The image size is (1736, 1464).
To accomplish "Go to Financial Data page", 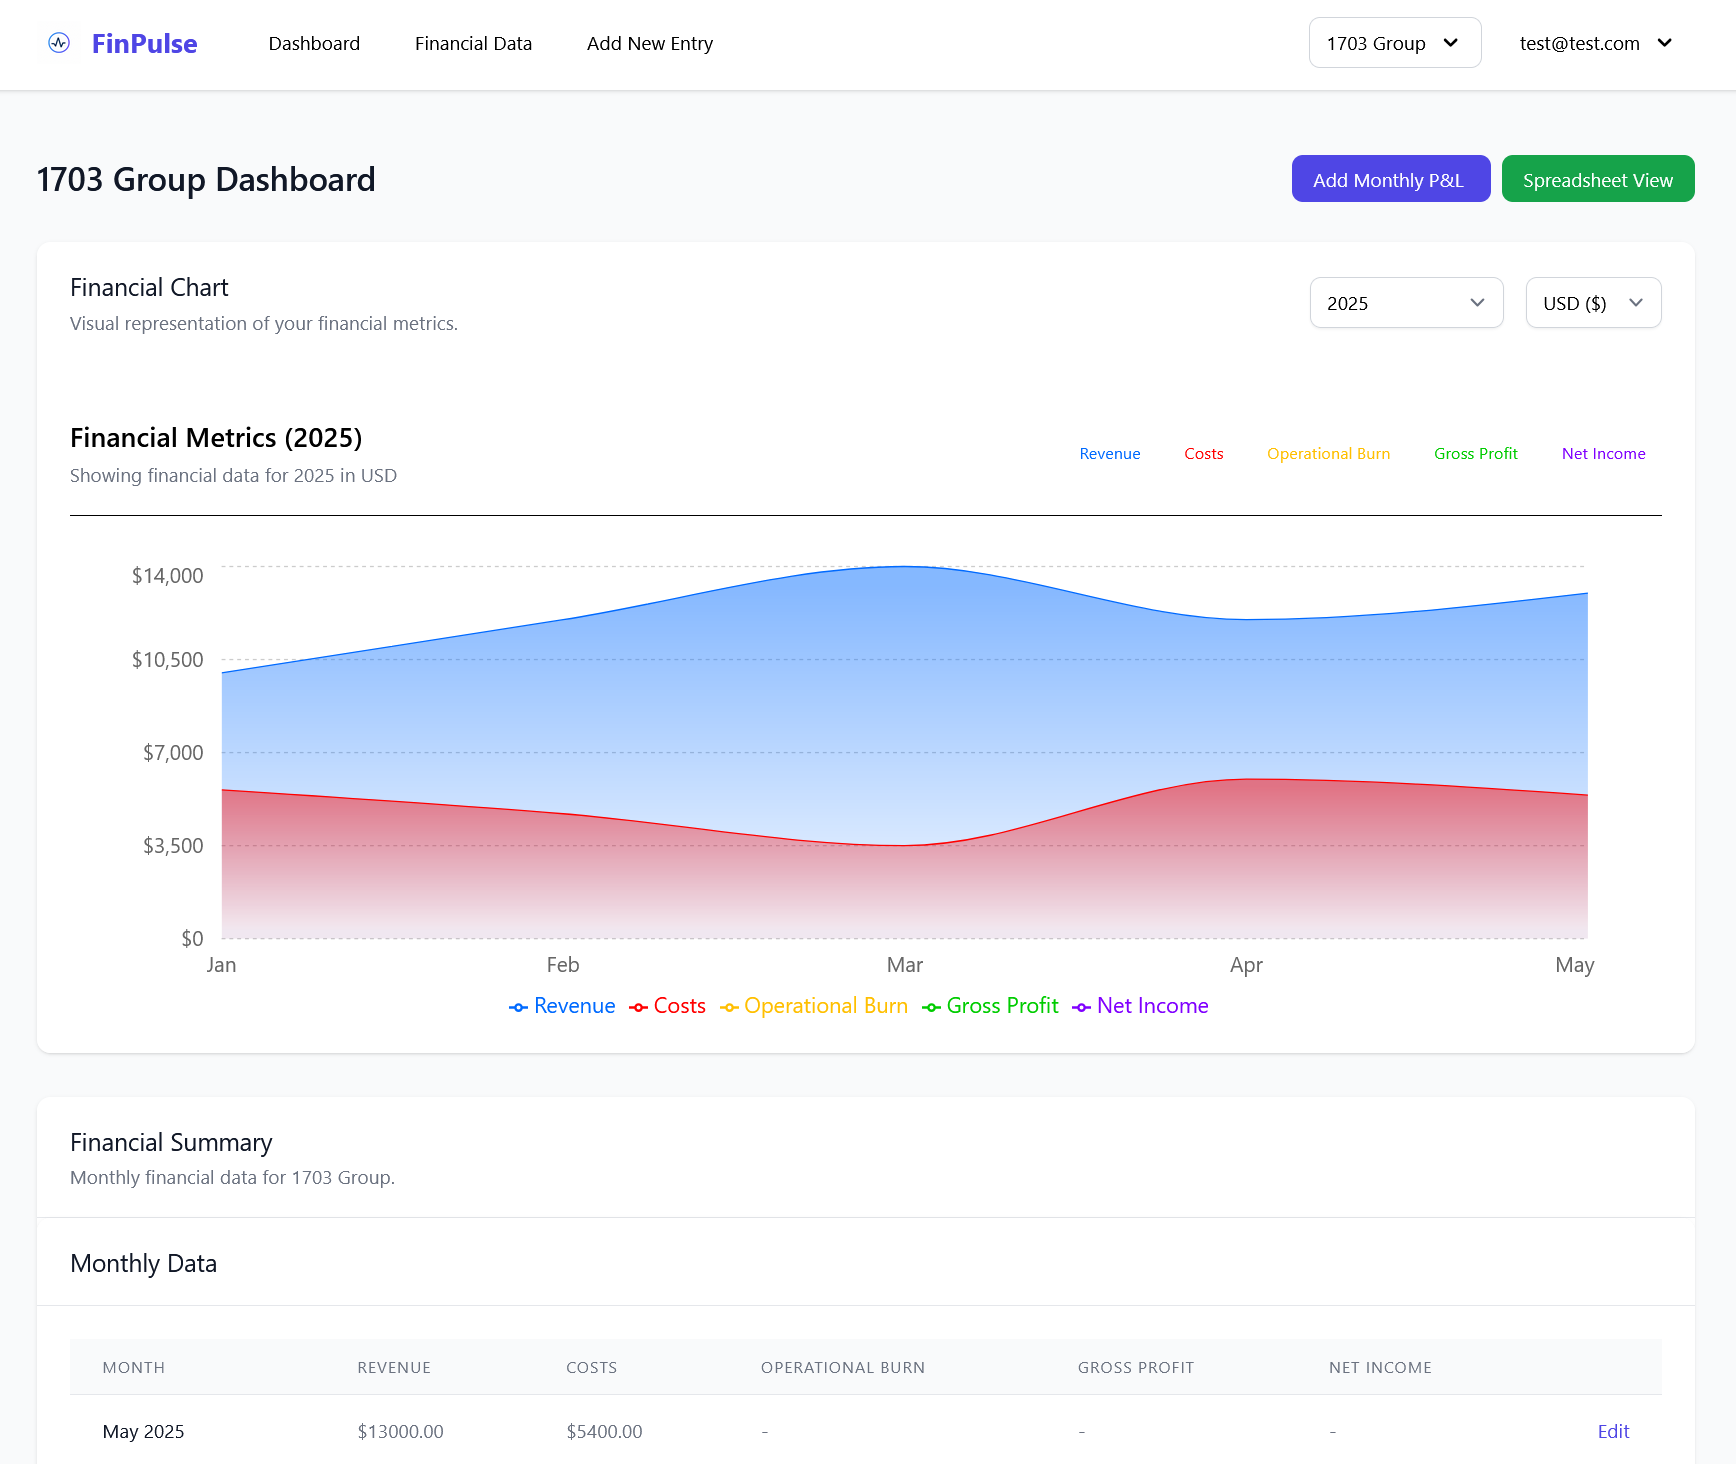I will point(473,44).
